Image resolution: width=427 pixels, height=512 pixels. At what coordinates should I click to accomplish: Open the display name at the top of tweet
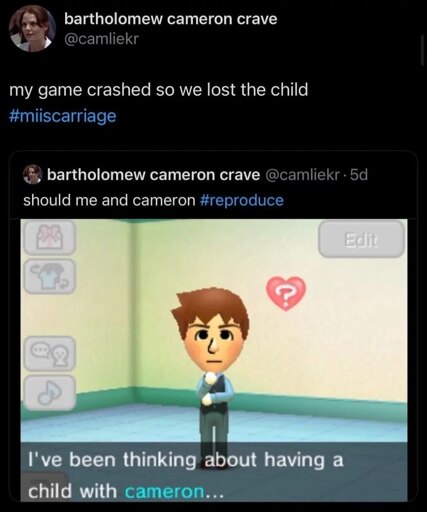tap(171, 19)
